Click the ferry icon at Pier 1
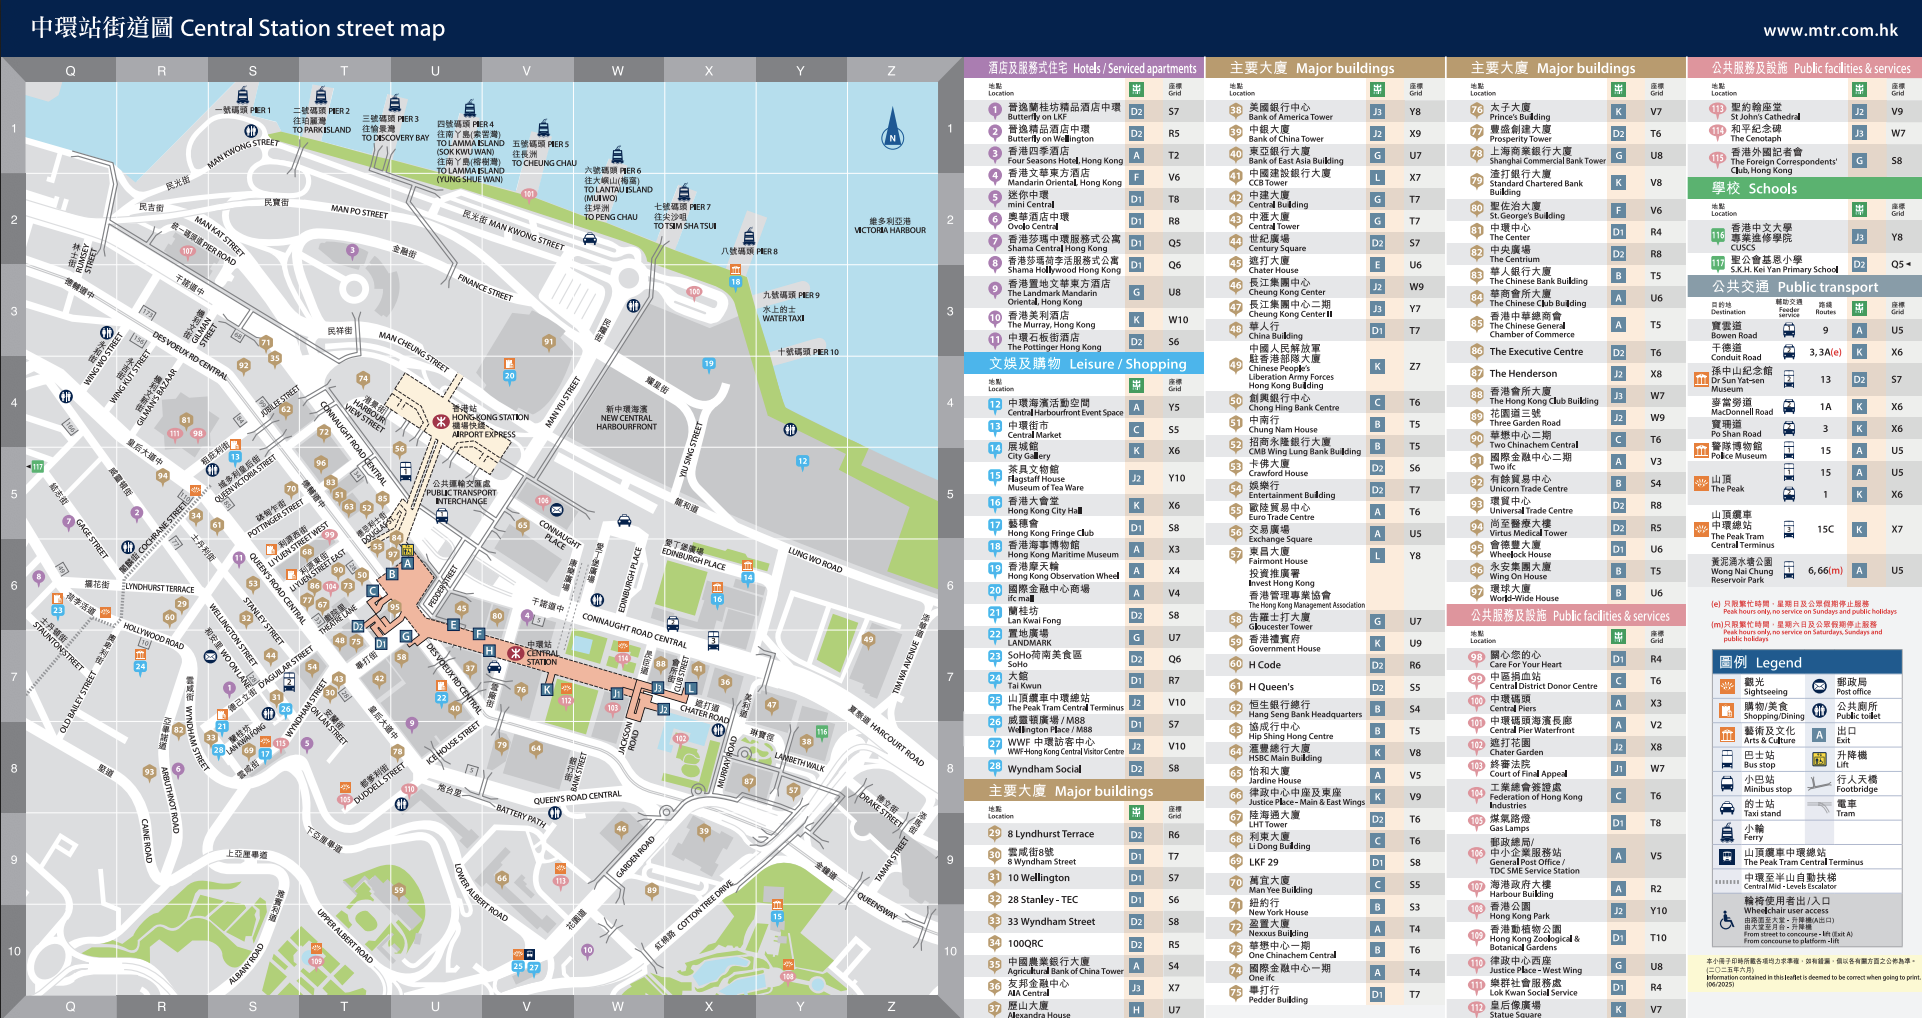The image size is (1922, 1018). pos(242,96)
